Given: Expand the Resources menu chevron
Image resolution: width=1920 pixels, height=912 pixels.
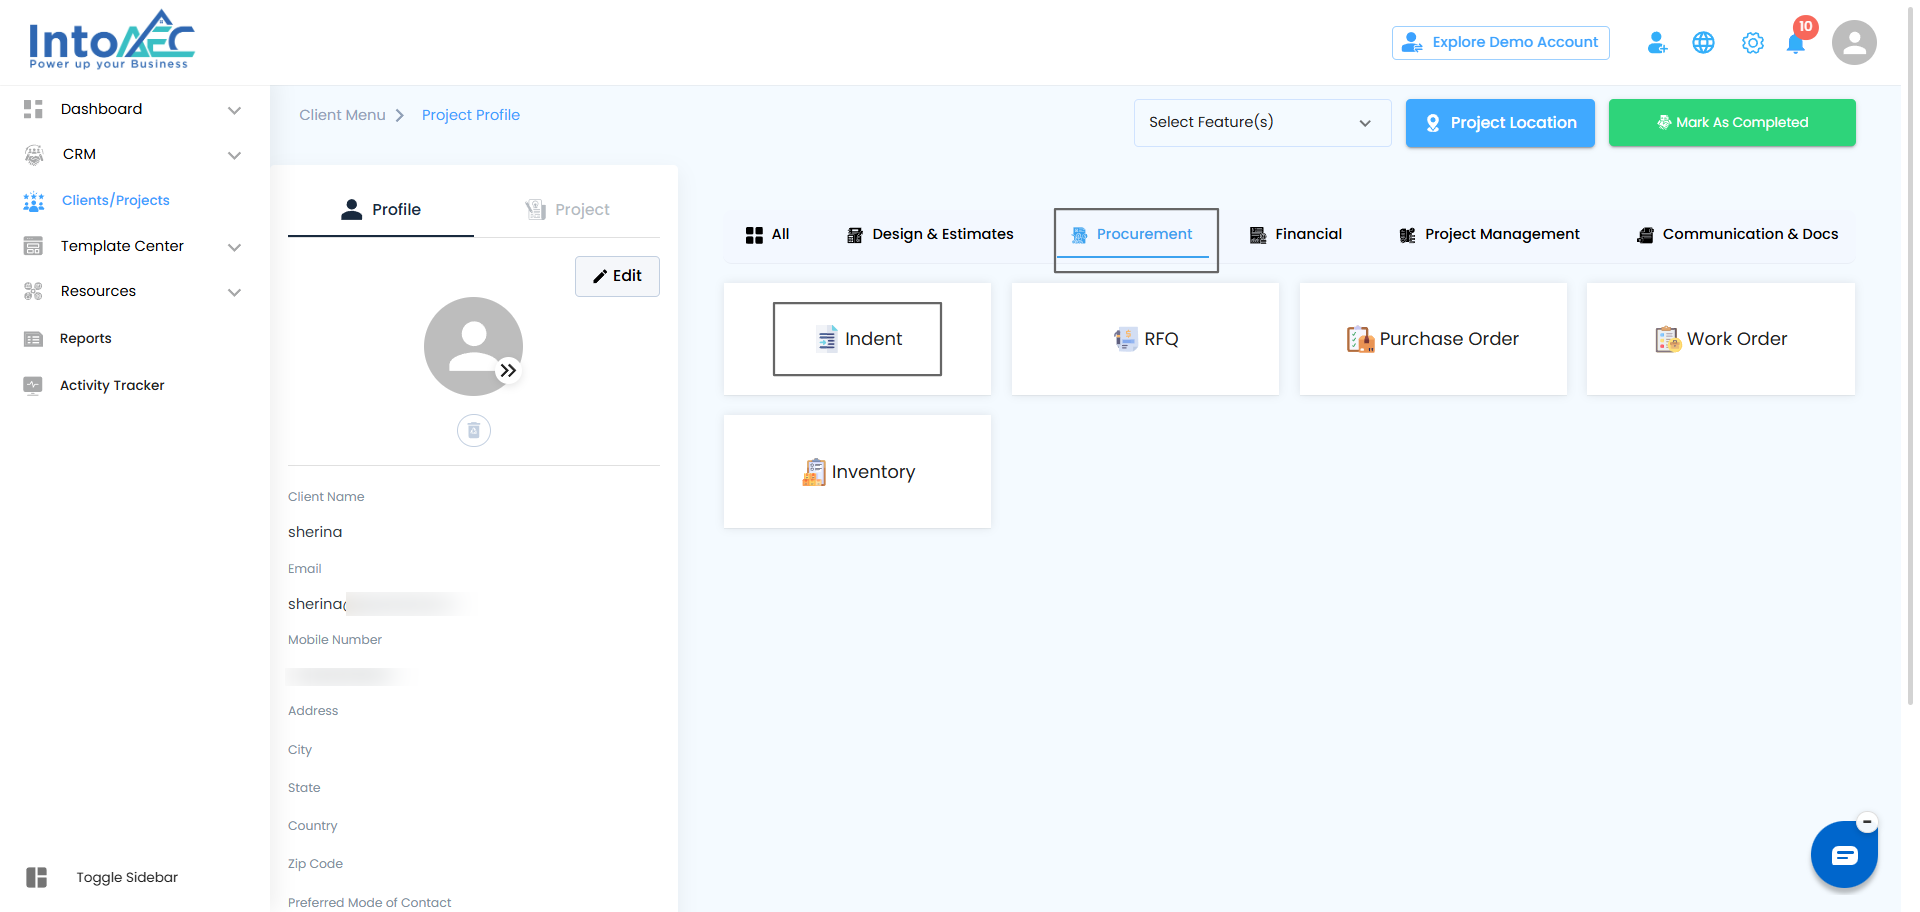Looking at the screenshot, I should point(234,292).
